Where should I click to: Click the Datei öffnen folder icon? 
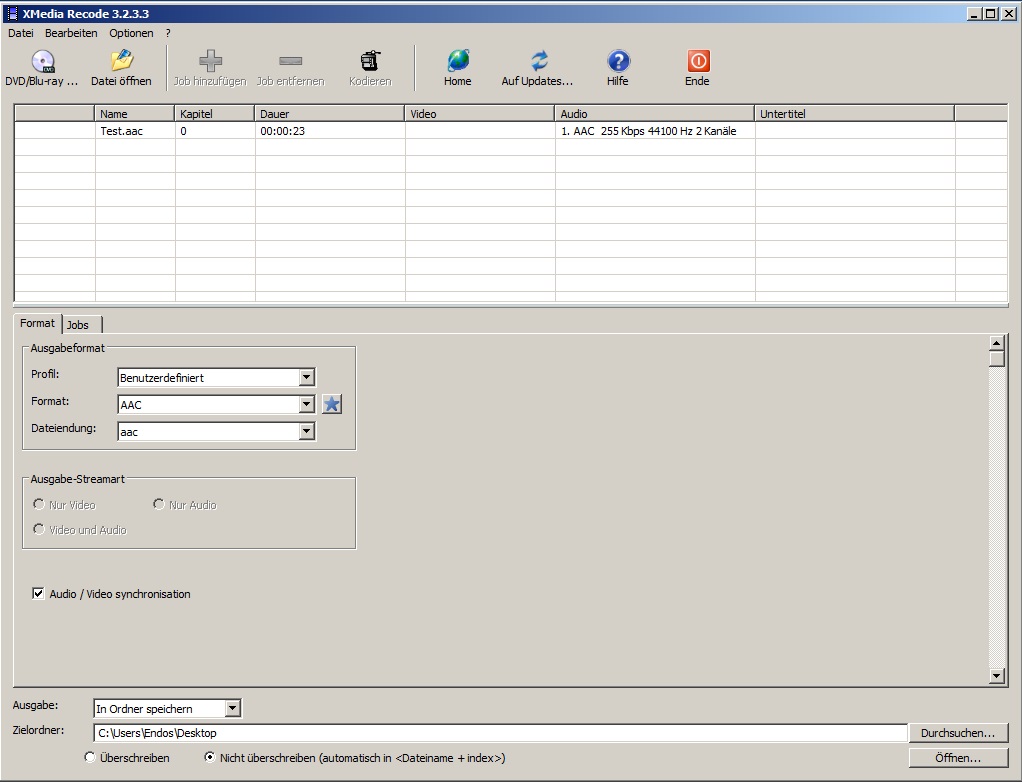pyautogui.click(x=122, y=61)
